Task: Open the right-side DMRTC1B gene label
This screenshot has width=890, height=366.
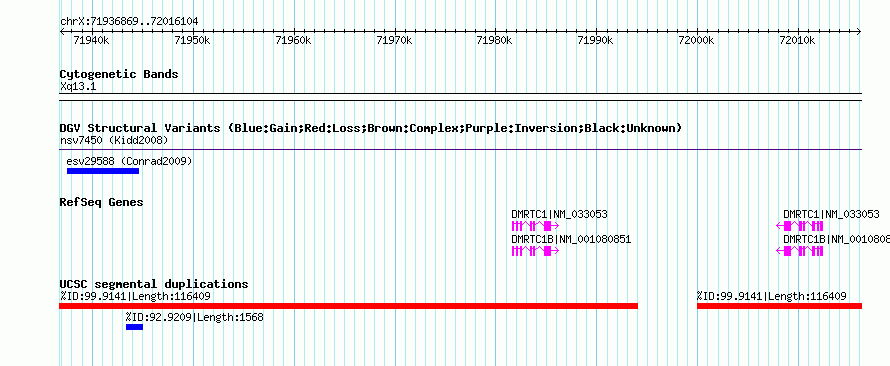Action: click(837, 239)
